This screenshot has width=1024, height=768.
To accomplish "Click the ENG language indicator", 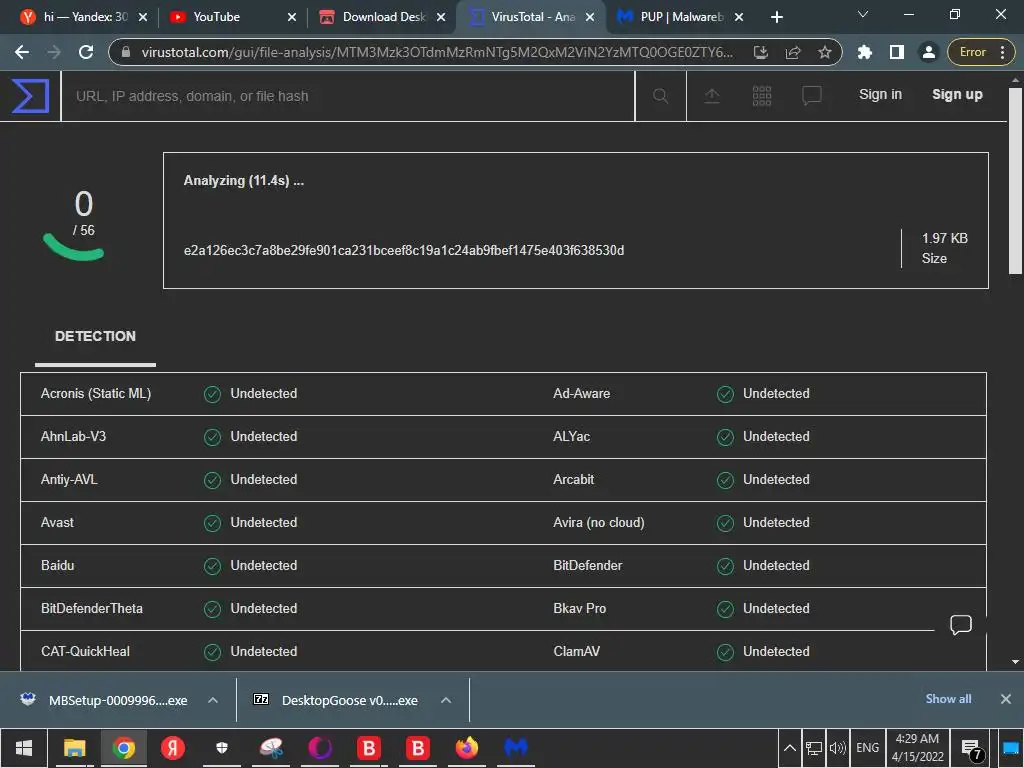I will [x=867, y=748].
